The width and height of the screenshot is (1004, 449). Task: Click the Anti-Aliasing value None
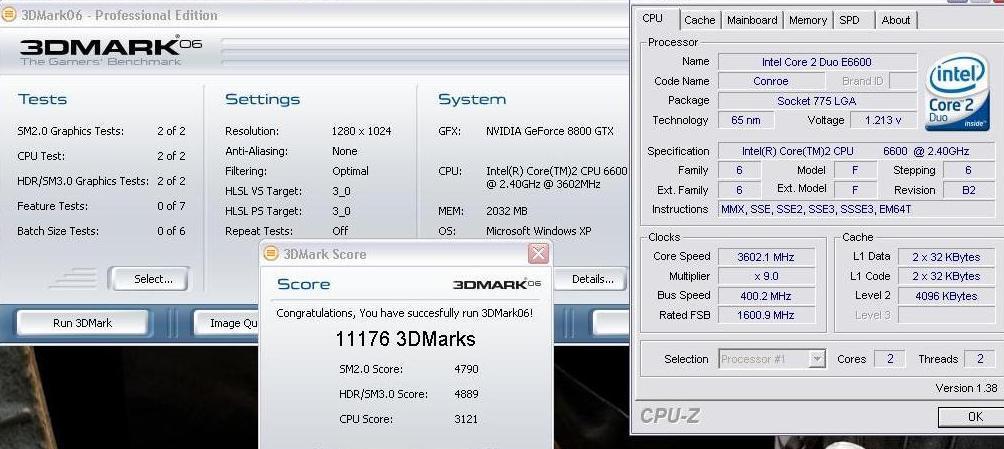tap(344, 151)
